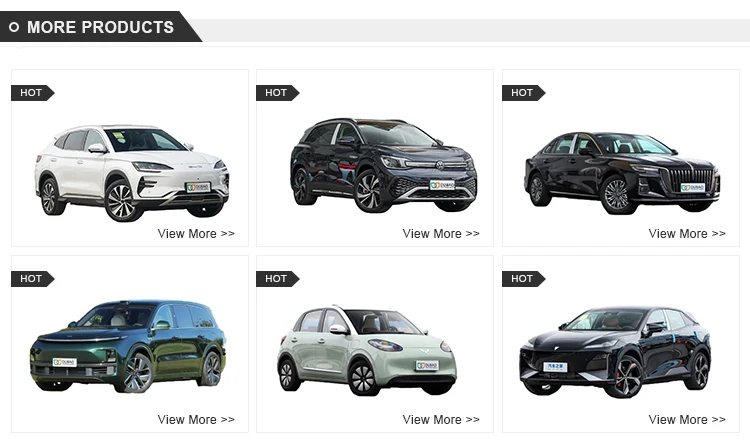This screenshot has height=444, width=750.
Task: Open View More for the light green mini car
Action: point(441,420)
